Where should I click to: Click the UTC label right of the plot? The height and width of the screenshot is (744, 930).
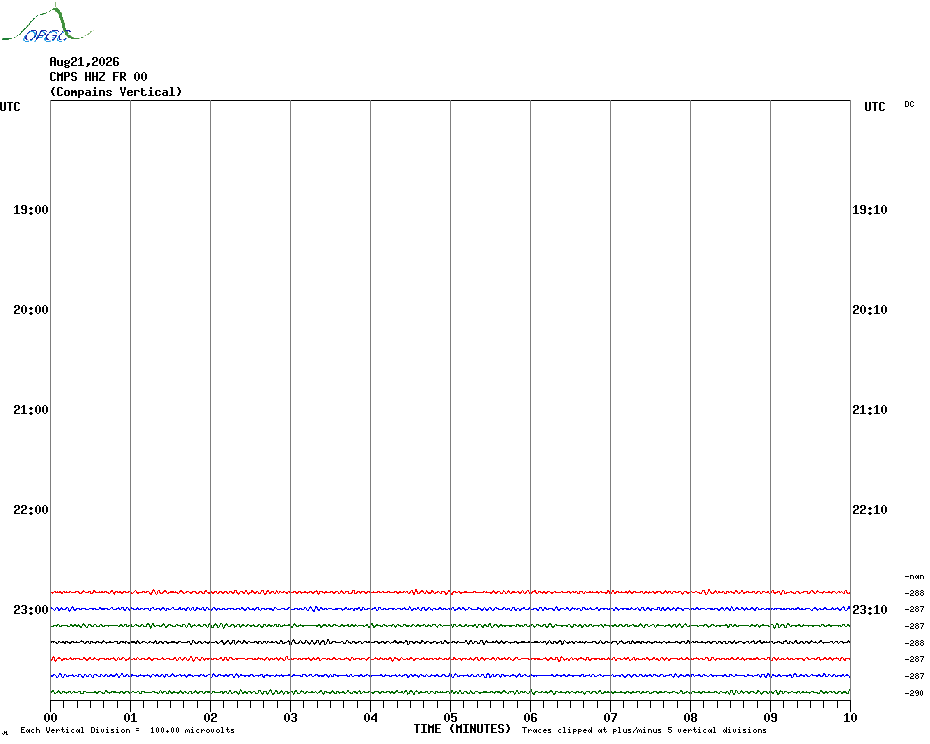874,107
